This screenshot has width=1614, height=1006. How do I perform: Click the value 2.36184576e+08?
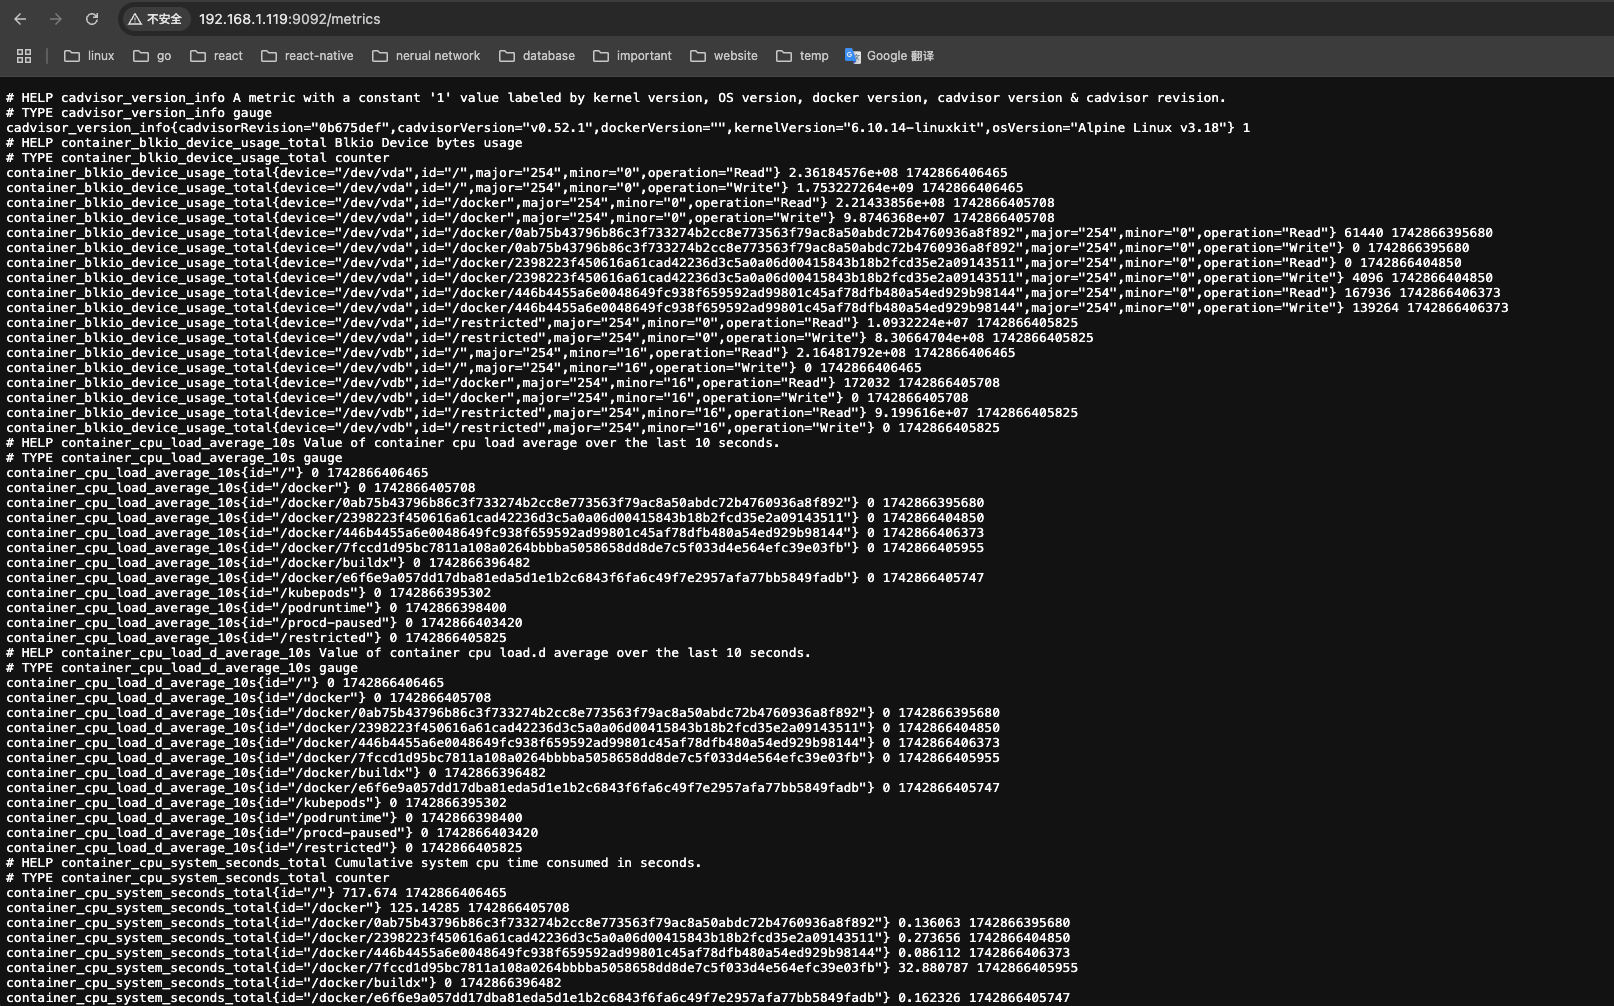click(x=843, y=173)
